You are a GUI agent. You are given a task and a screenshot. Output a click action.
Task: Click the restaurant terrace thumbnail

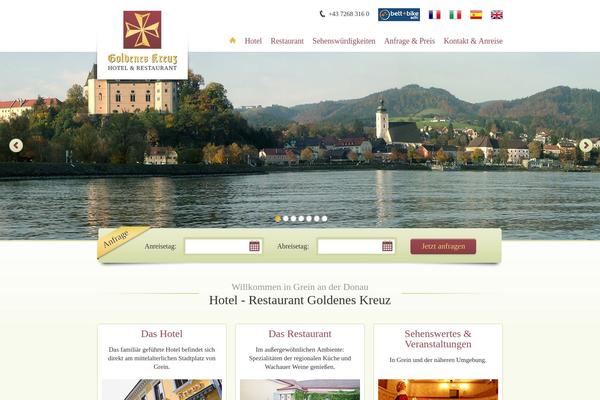pos(300,390)
